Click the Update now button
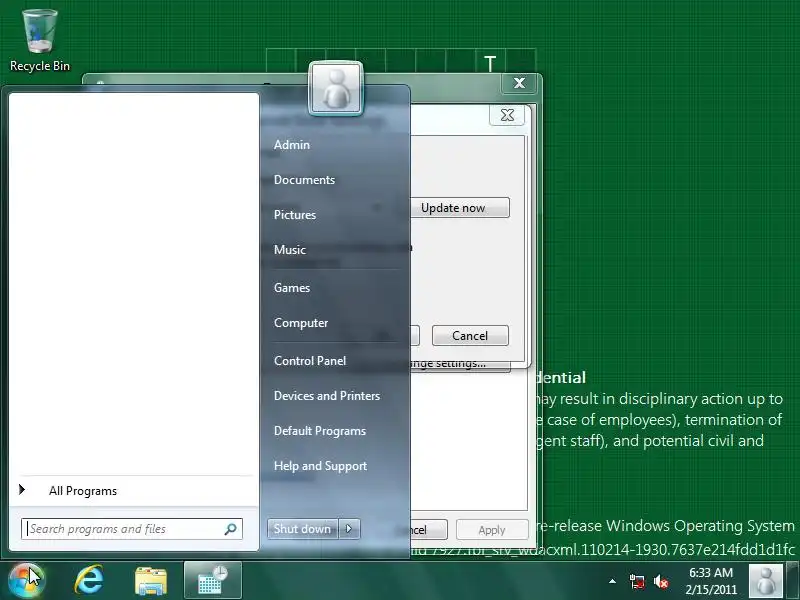Image resolution: width=800 pixels, height=600 pixels. click(459, 208)
